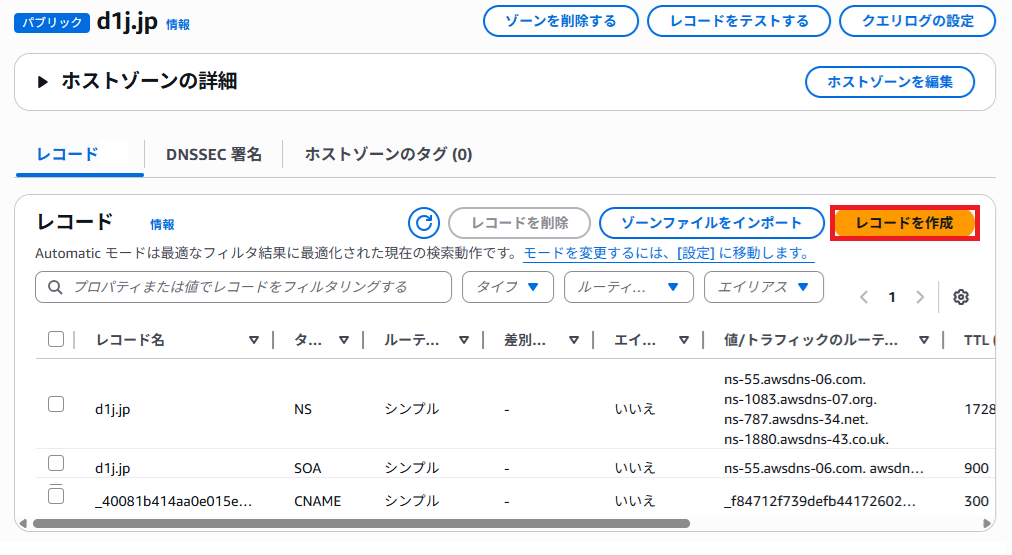The width and height of the screenshot is (1012, 555).
Task: Sort by 値/トラフィック column arrow
Action: (923, 340)
